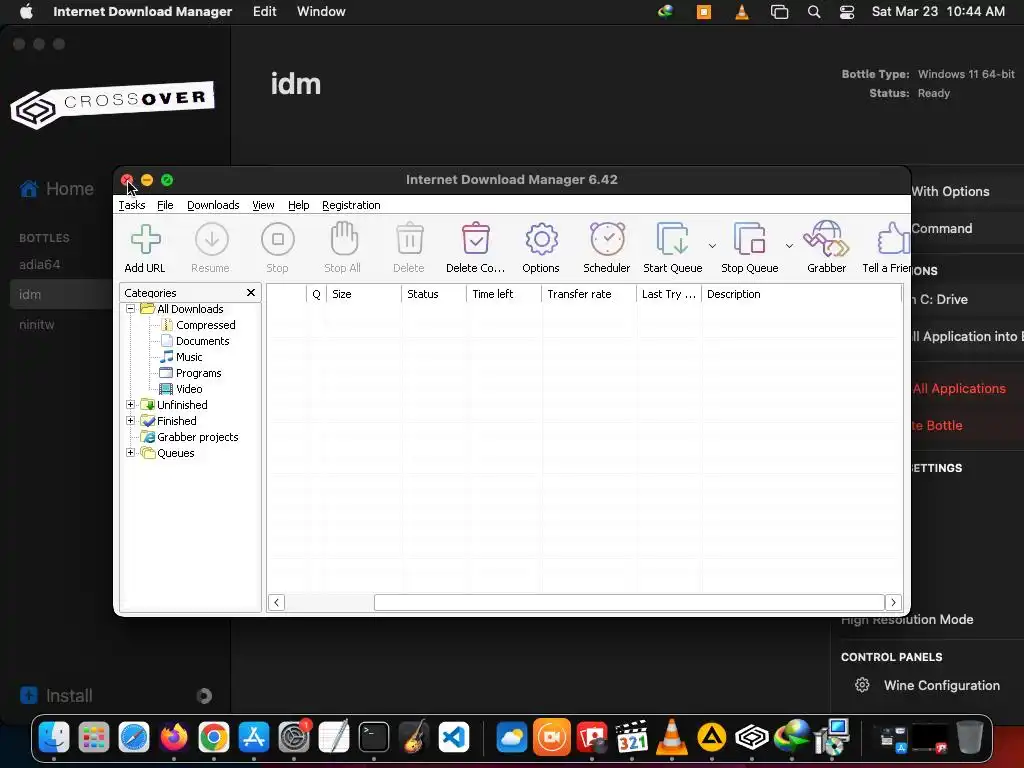Viewport: 1024px width, 768px height.
Task: Click the Stop Queue icon
Action: tap(749, 238)
